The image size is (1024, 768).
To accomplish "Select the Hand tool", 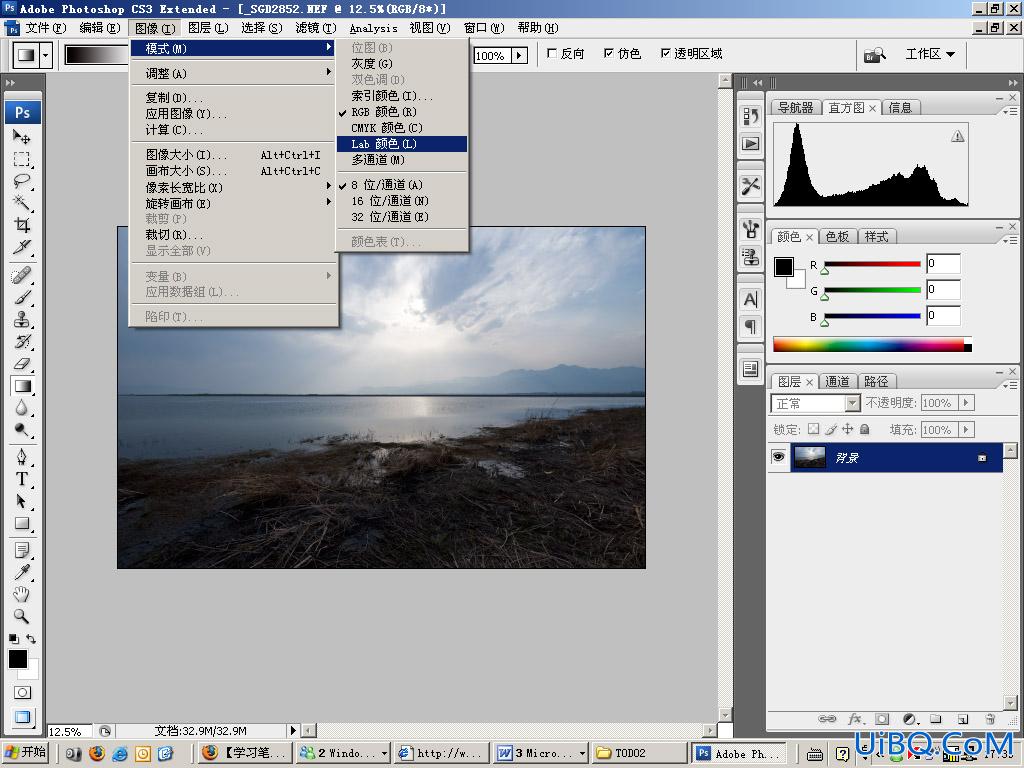I will [x=22, y=594].
